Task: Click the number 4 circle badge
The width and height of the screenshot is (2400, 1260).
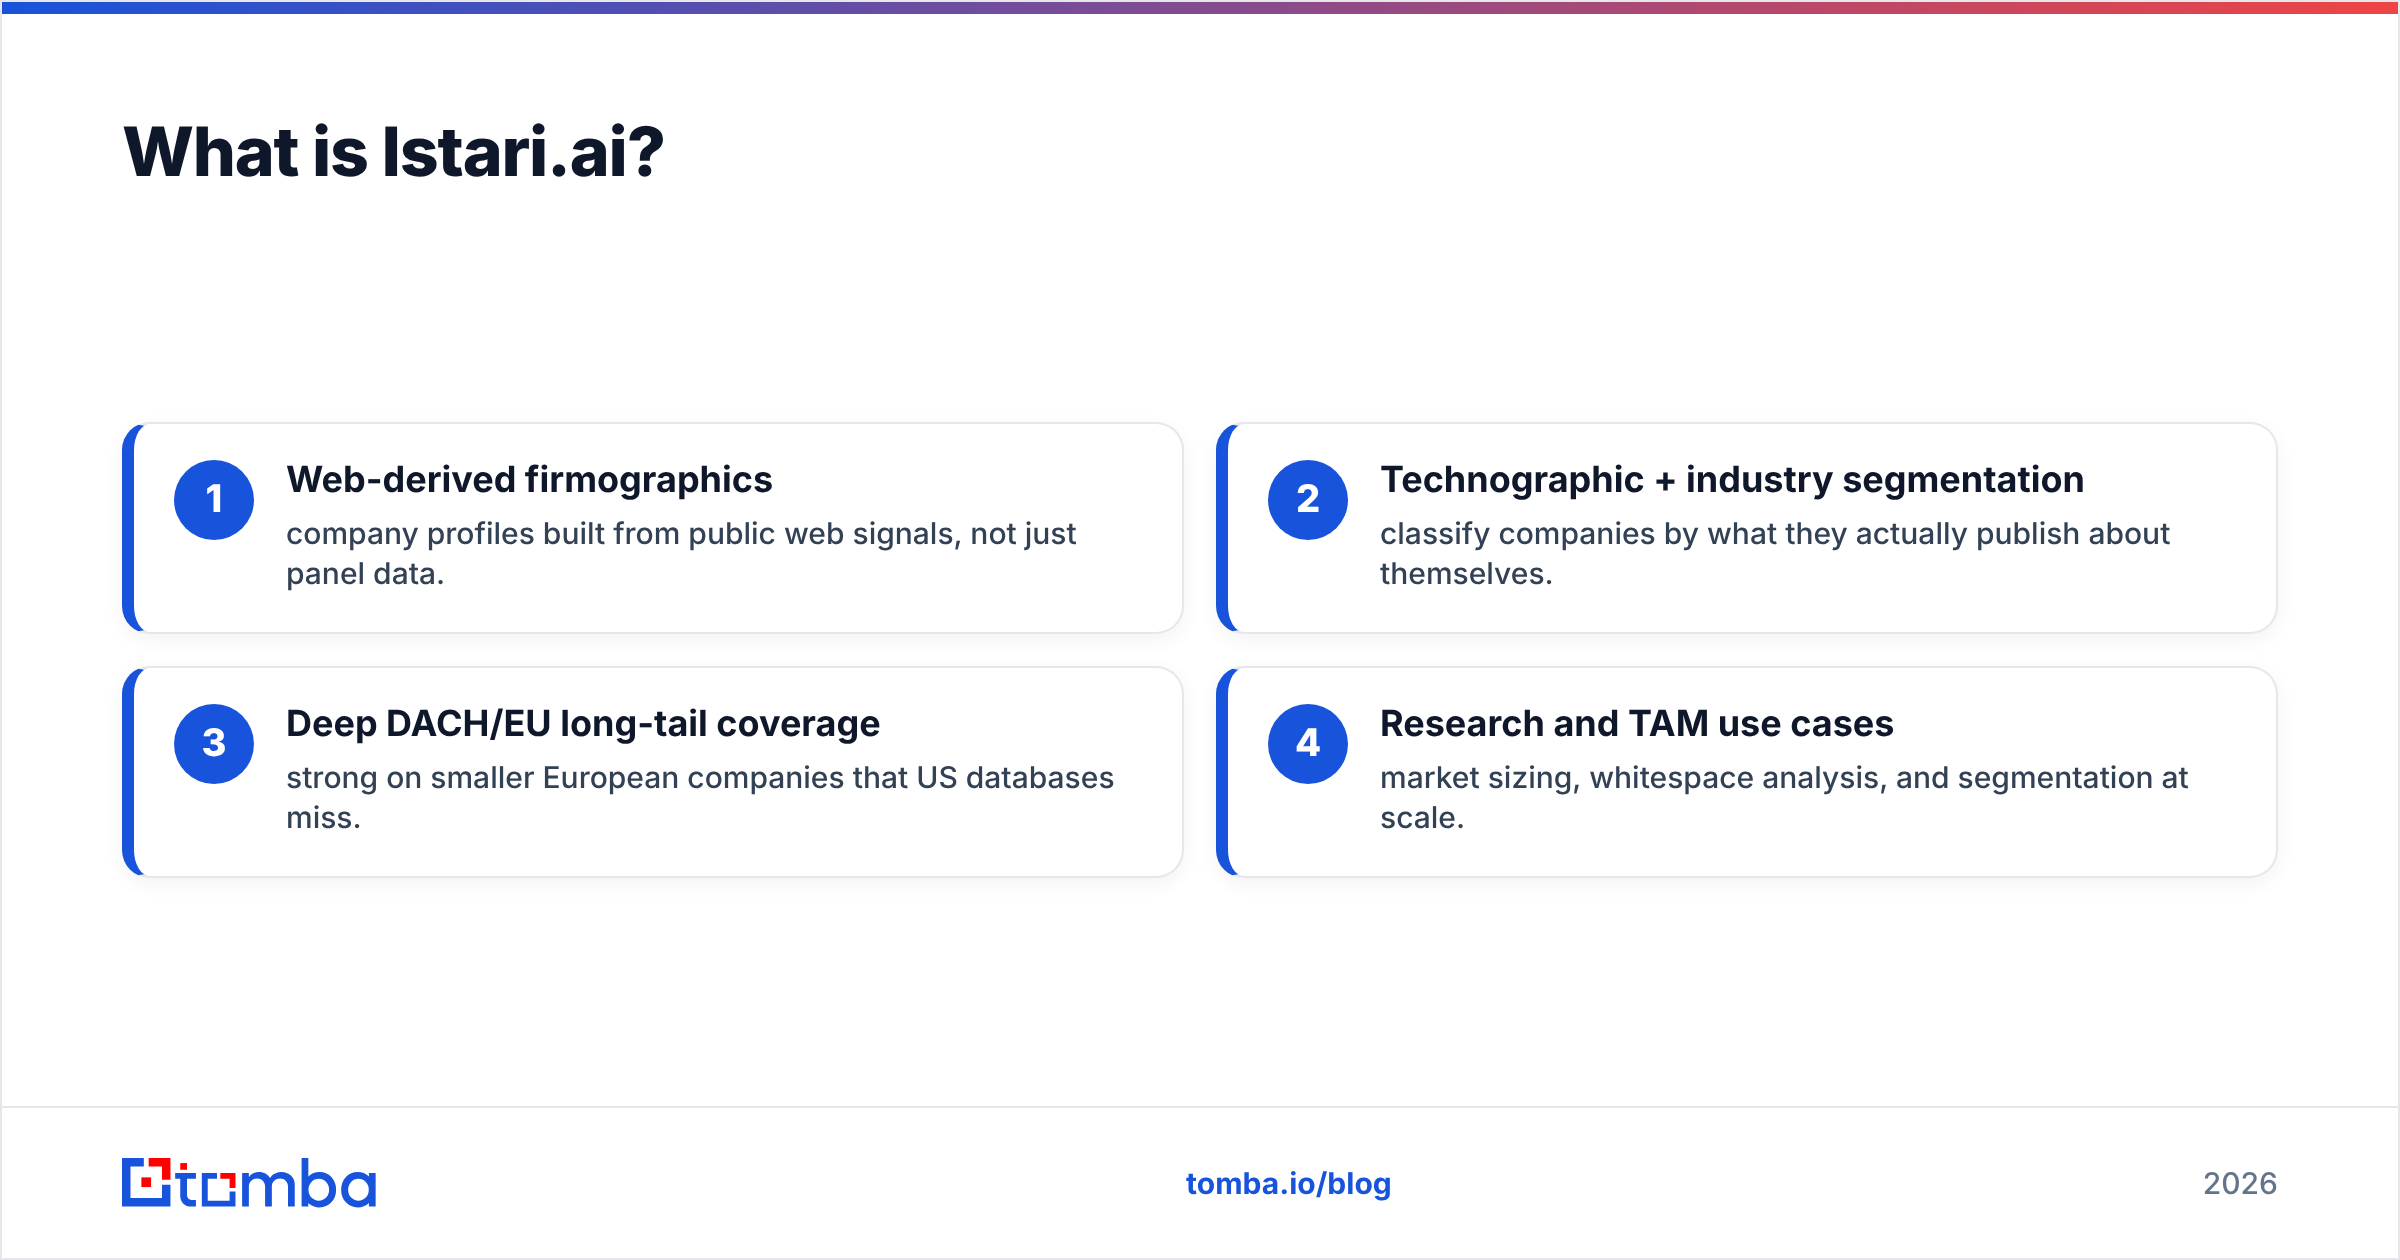Action: [1308, 744]
